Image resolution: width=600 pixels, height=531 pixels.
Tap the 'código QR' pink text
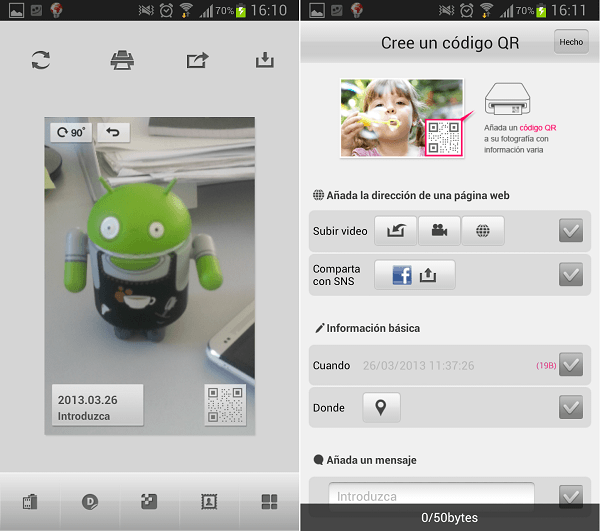[538, 128]
